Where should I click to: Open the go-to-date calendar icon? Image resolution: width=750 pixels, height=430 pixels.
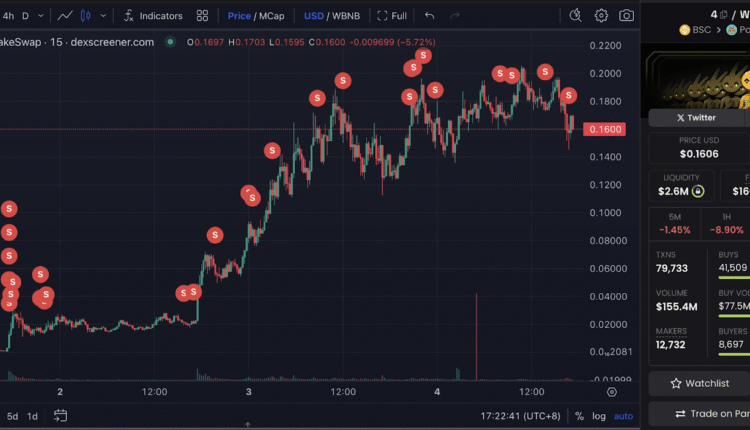(61, 416)
